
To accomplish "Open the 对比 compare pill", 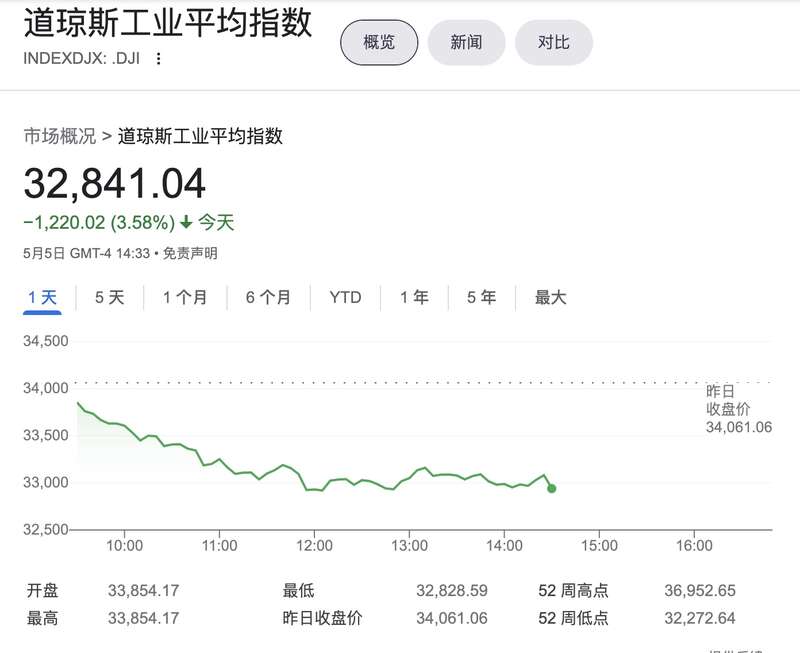I will [554, 42].
